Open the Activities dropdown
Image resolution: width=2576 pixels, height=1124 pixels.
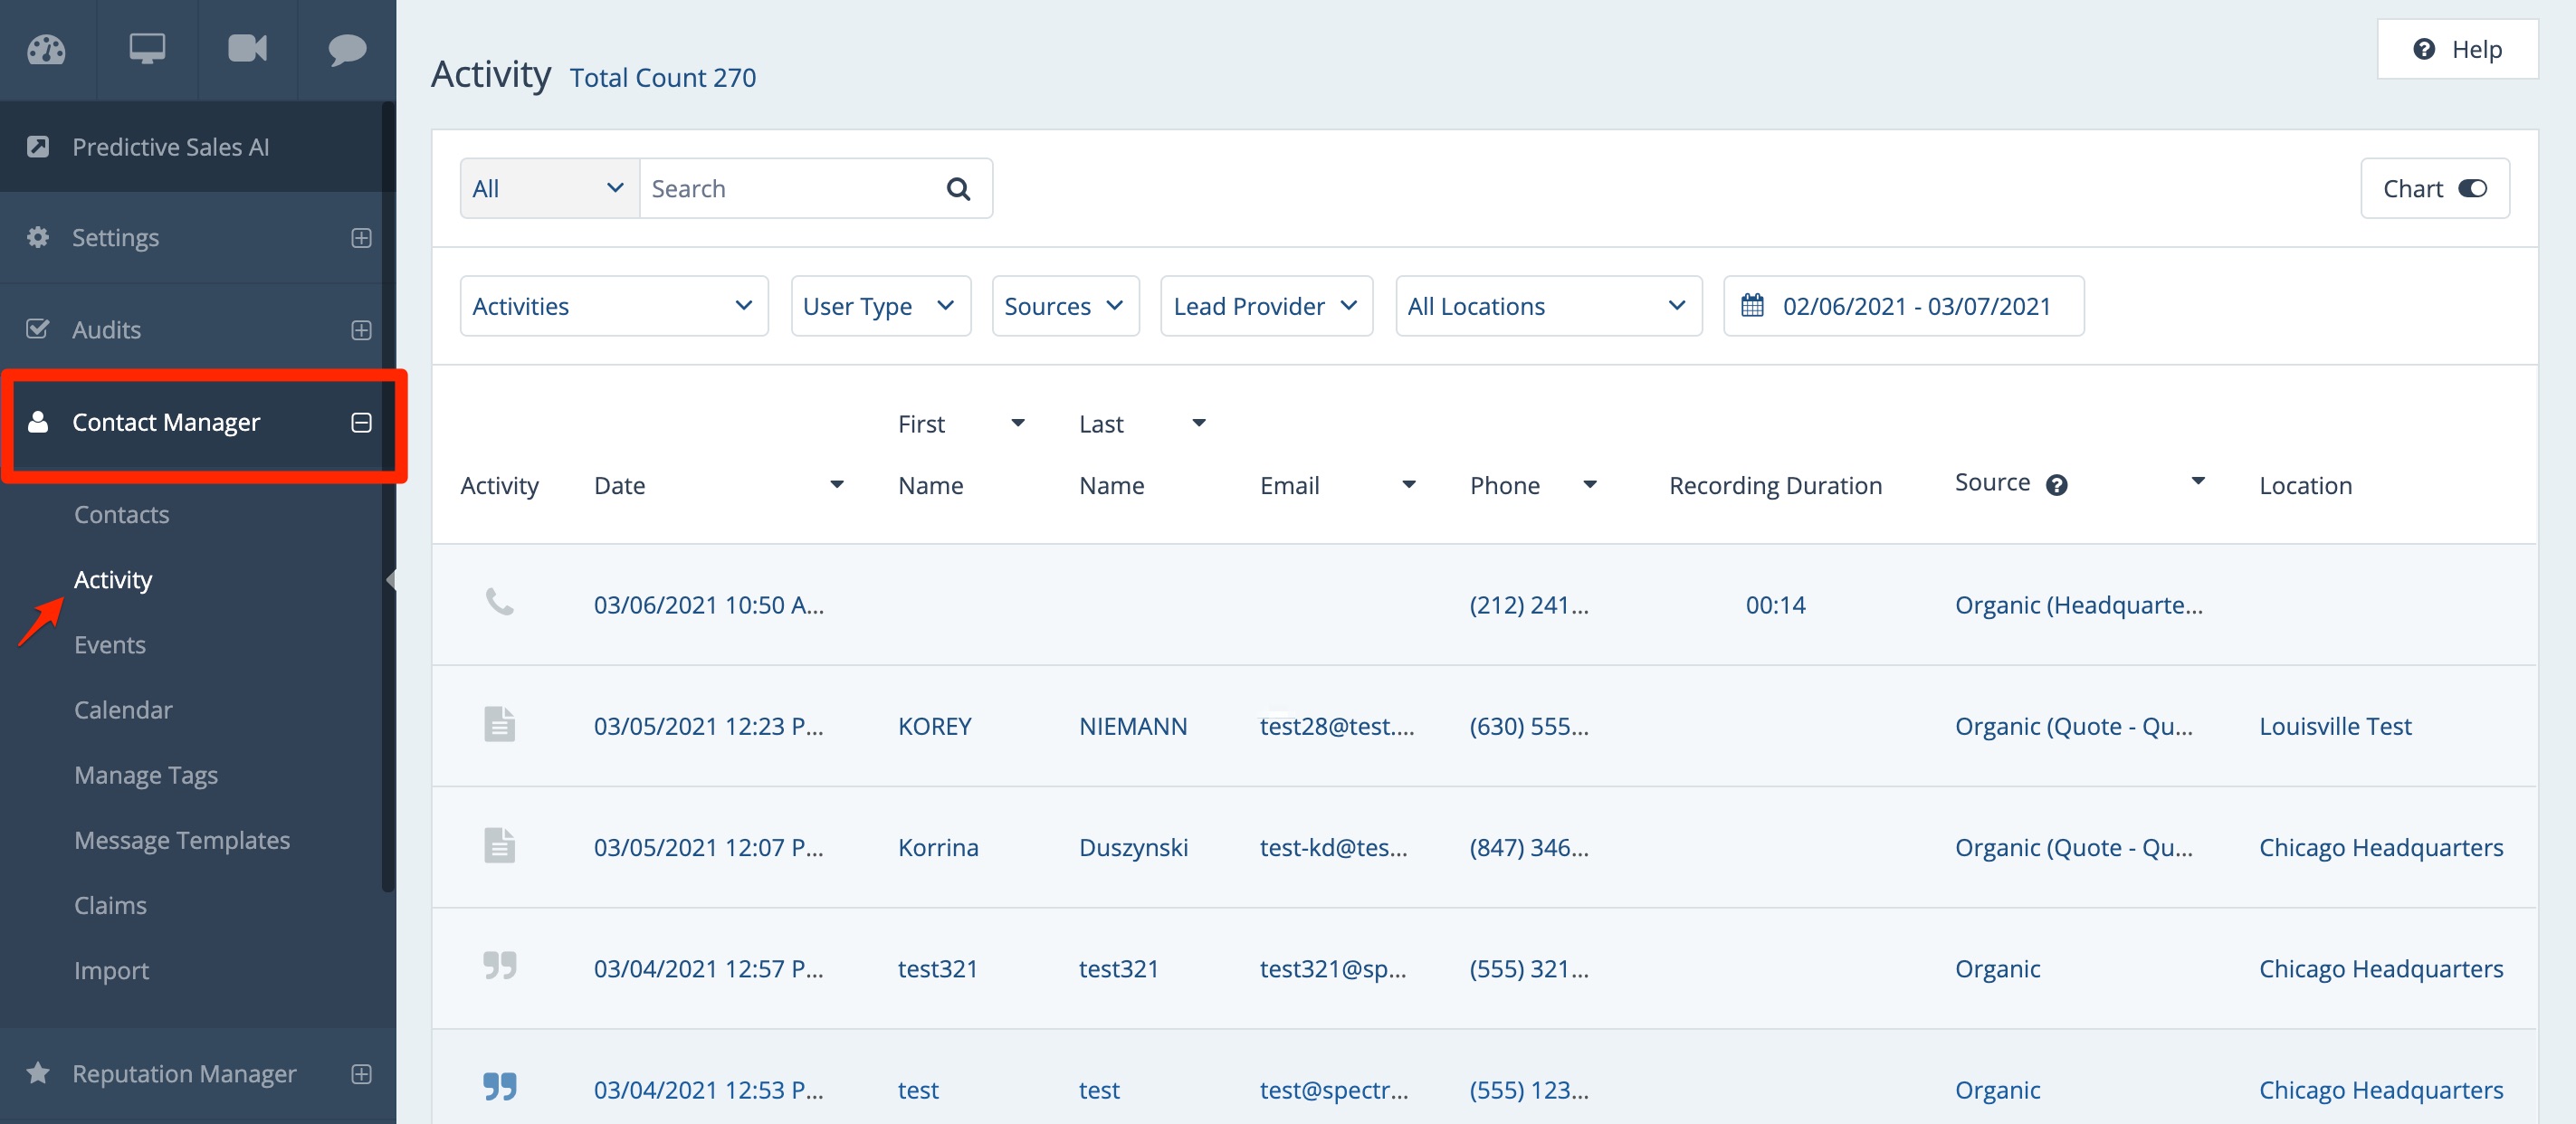pyautogui.click(x=613, y=306)
